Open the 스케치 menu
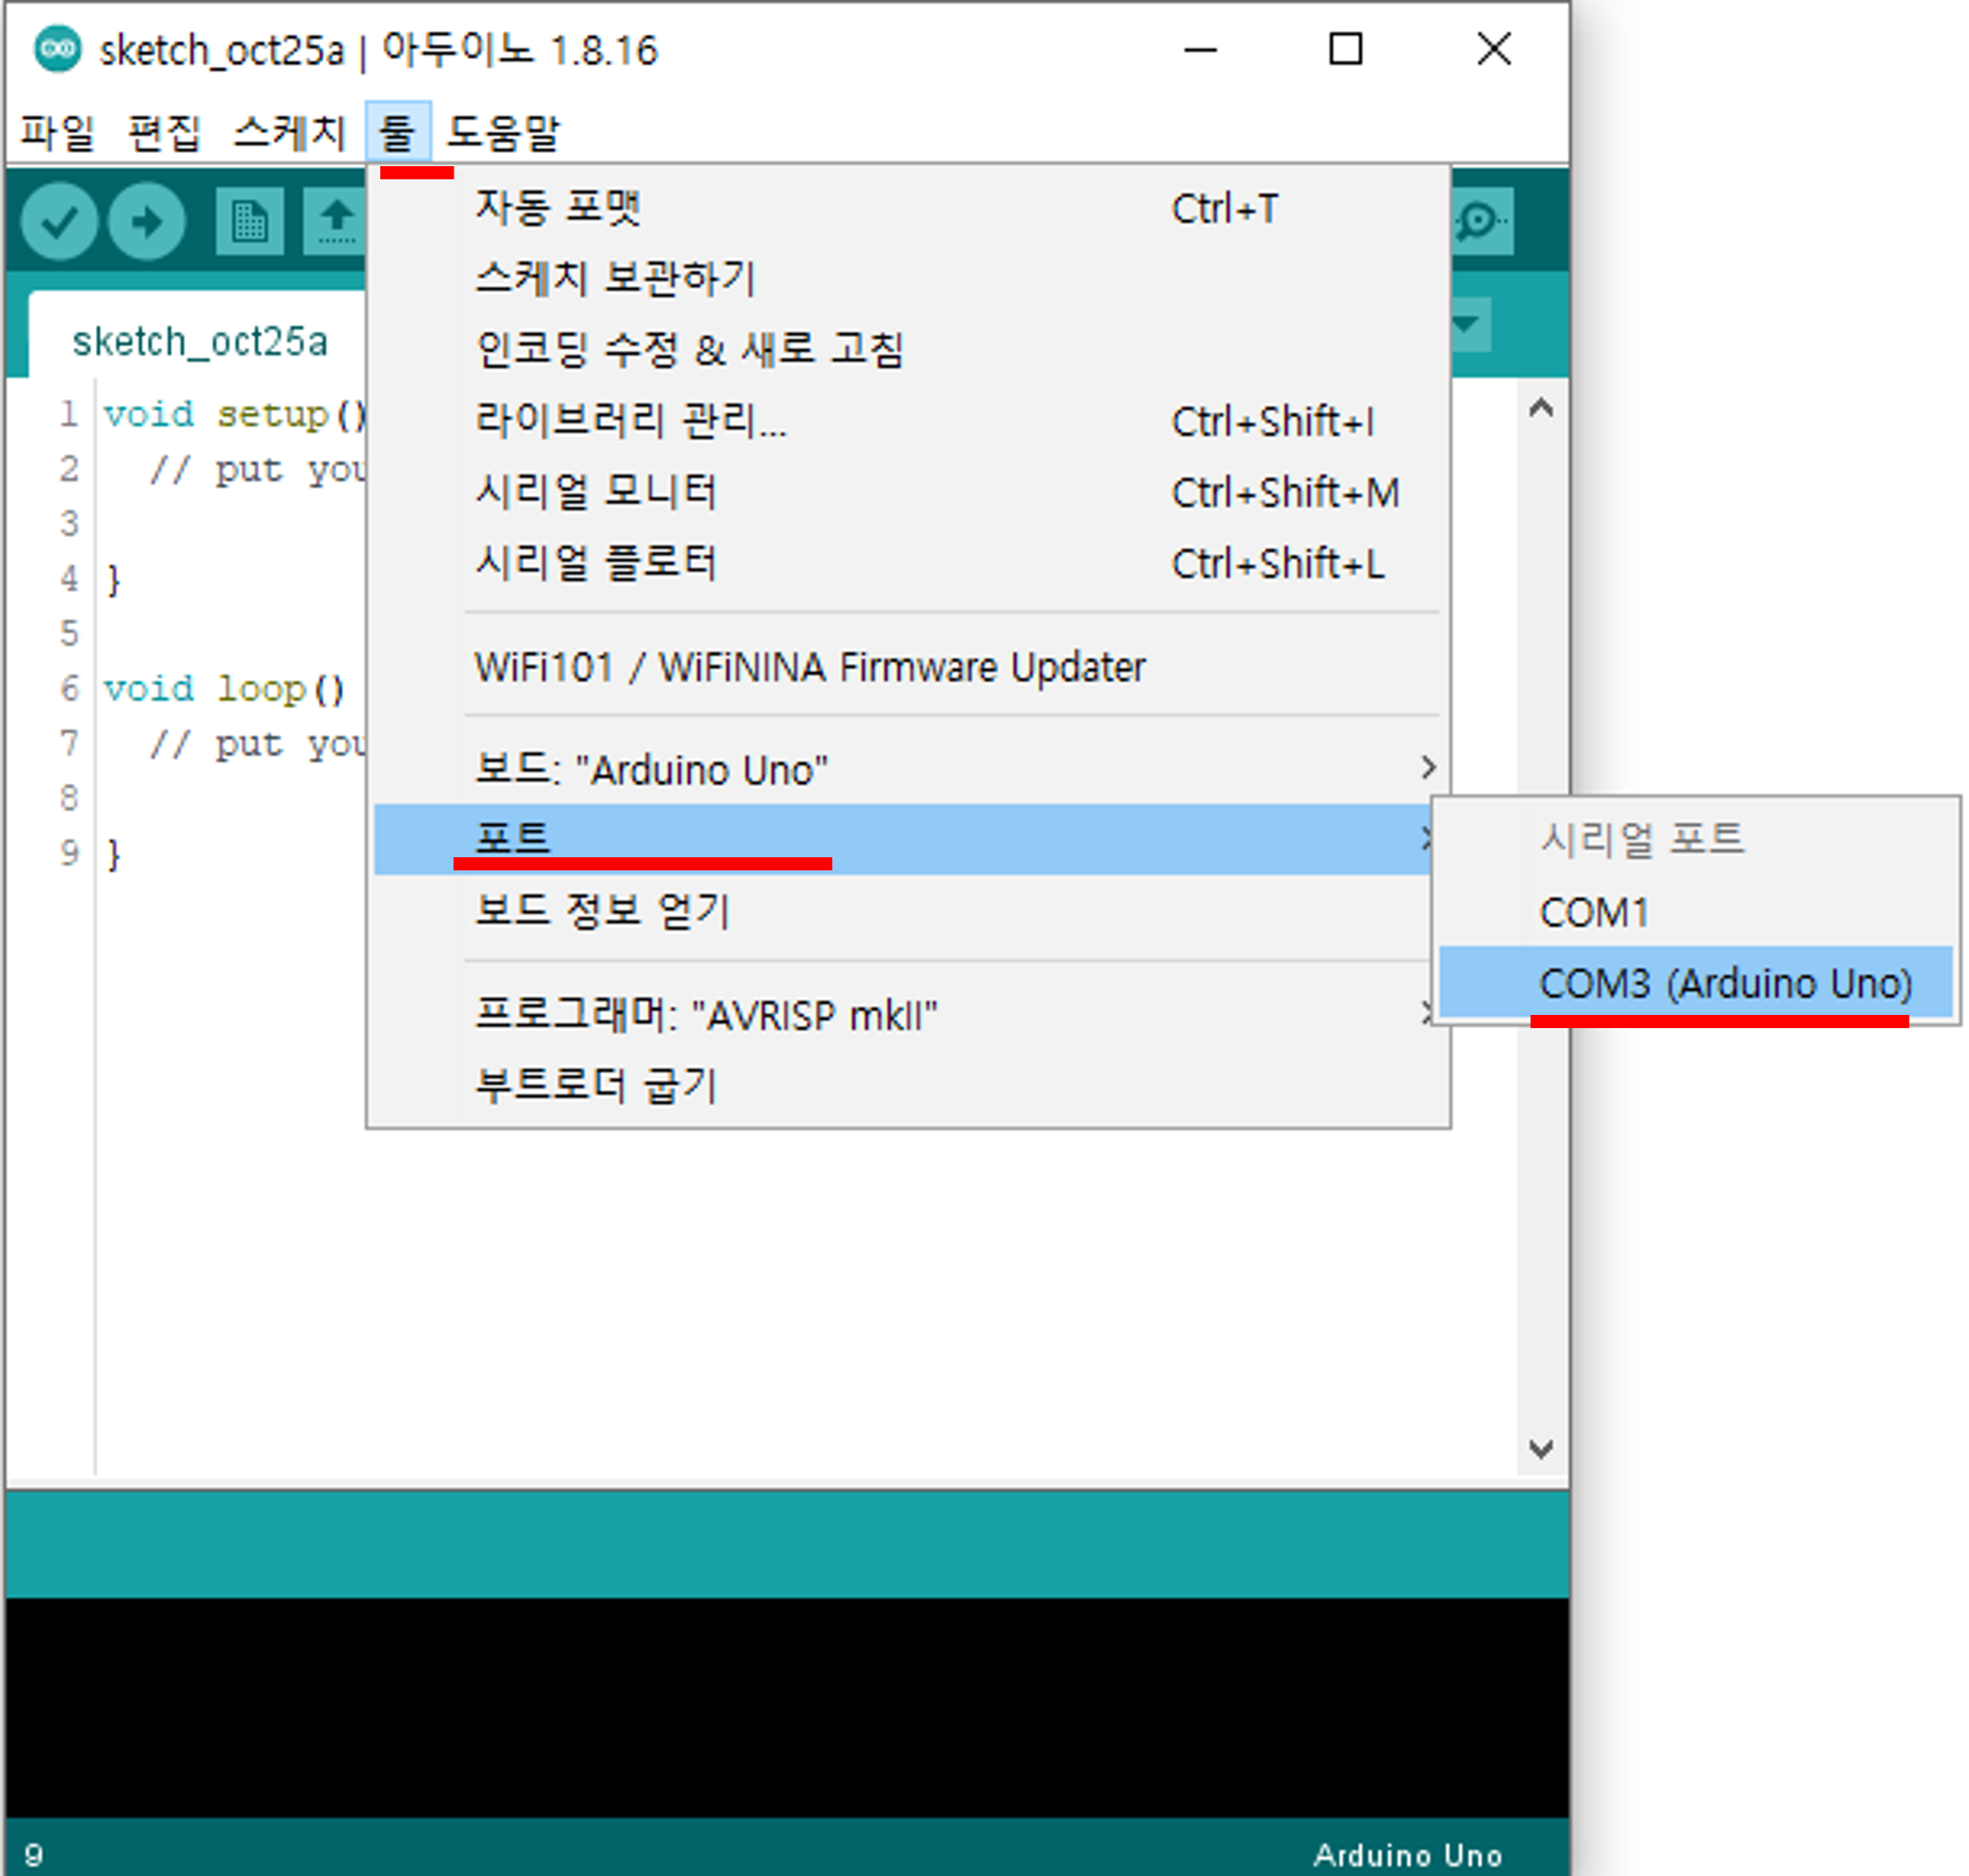Image resolution: width=1969 pixels, height=1876 pixels. pyautogui.click(x=289, y=132)
